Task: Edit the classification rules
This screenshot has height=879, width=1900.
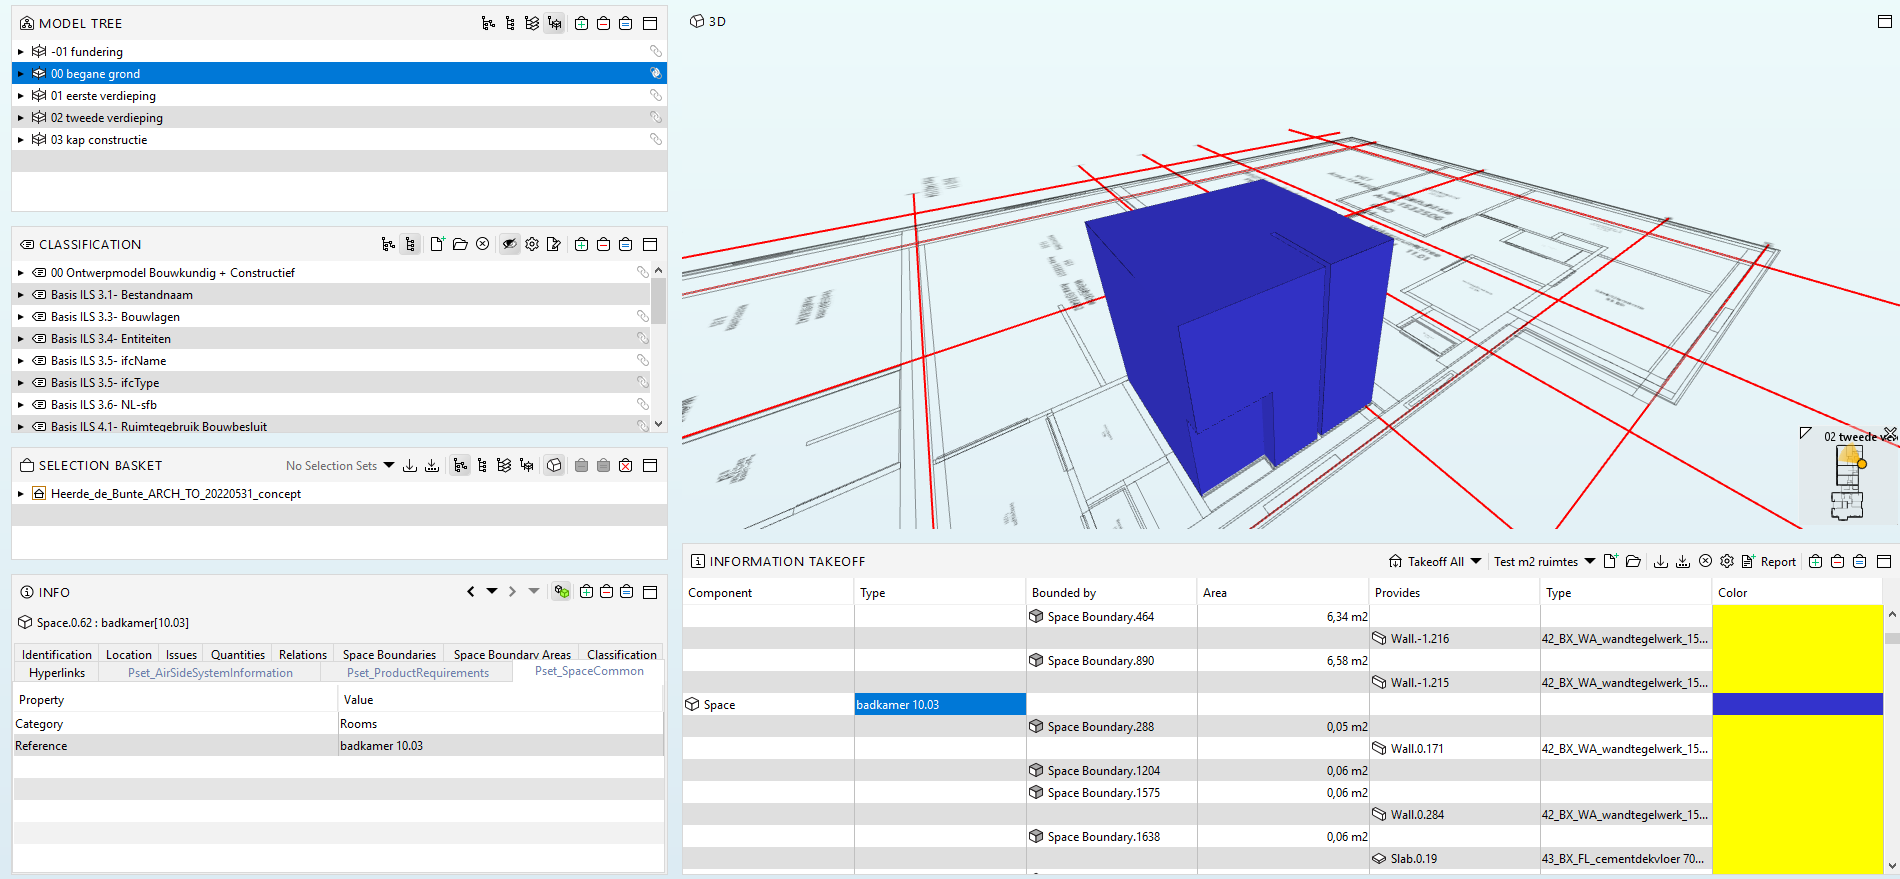Action: [x=554, y=244]
